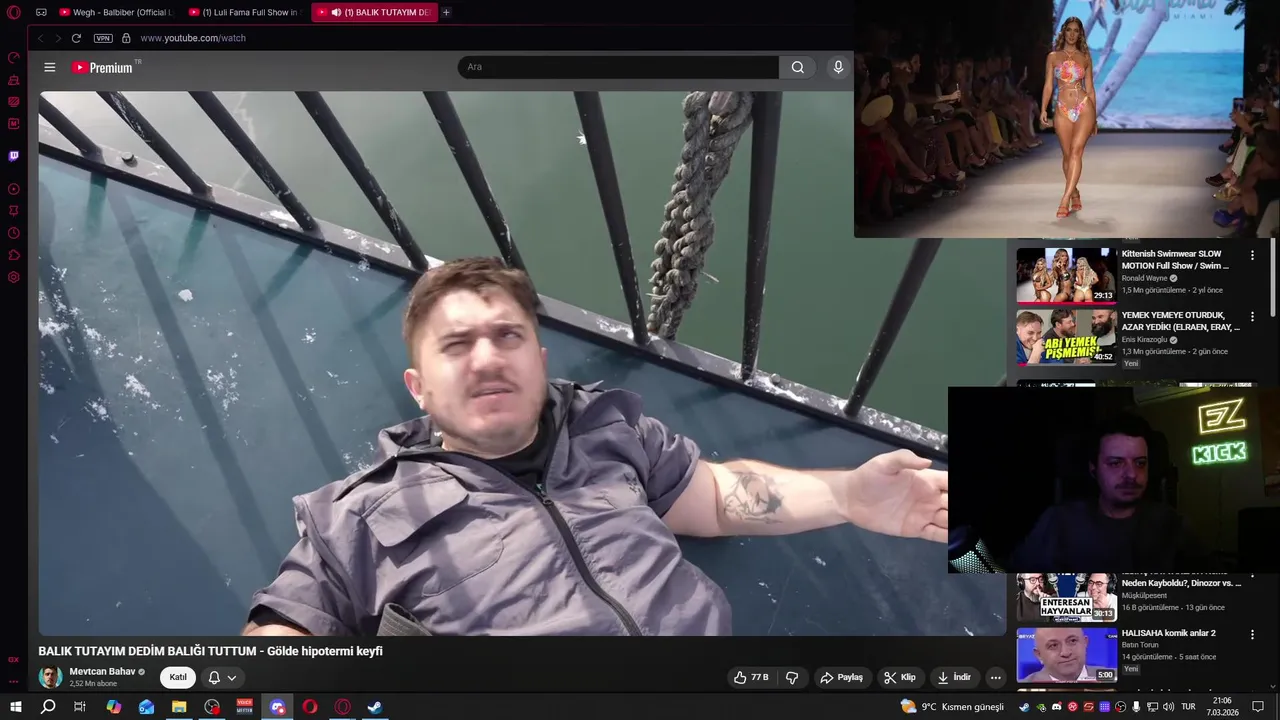This screenshot has height=720, width=1280.
Task: Like the video showing 77 B
Action: tap(751, 677)
